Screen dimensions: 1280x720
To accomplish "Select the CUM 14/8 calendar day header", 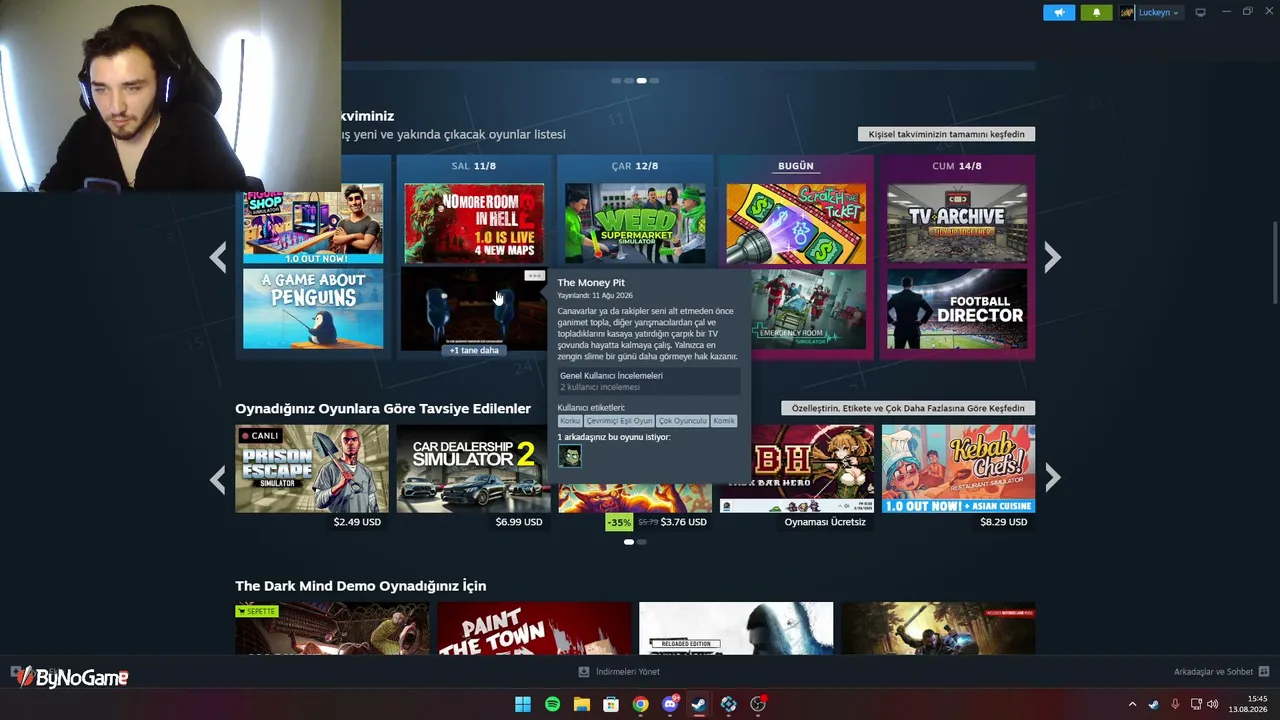I will click(957, 166).
